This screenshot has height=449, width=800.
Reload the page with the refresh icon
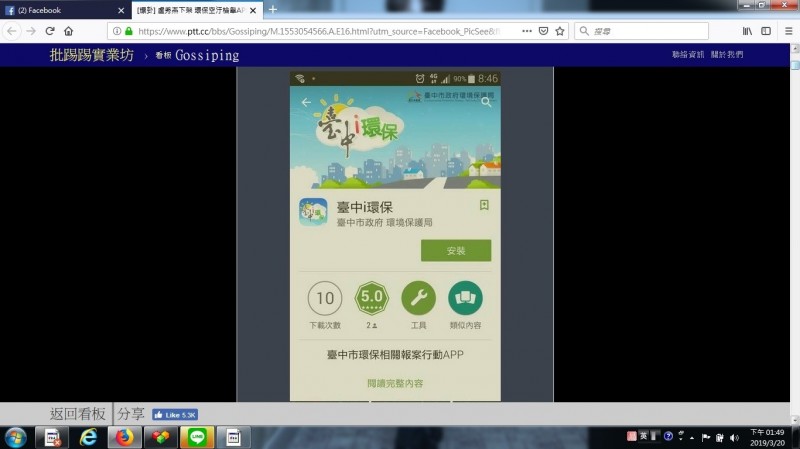[x=49, y=31]
